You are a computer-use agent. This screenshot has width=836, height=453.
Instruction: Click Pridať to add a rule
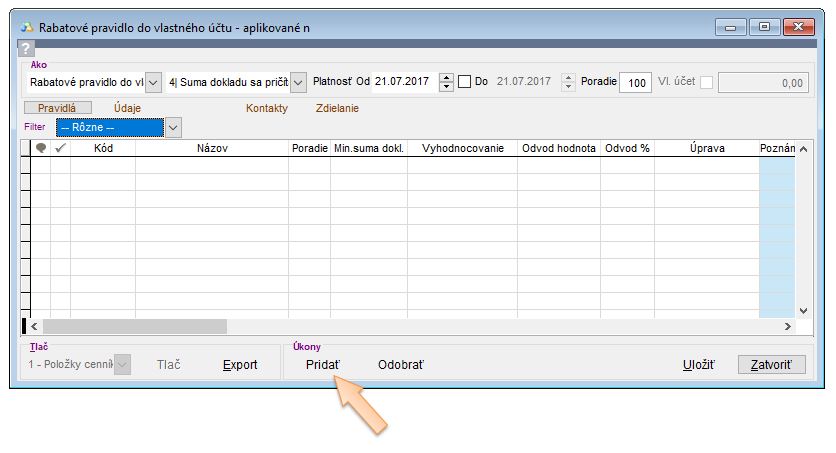point(323,365)
